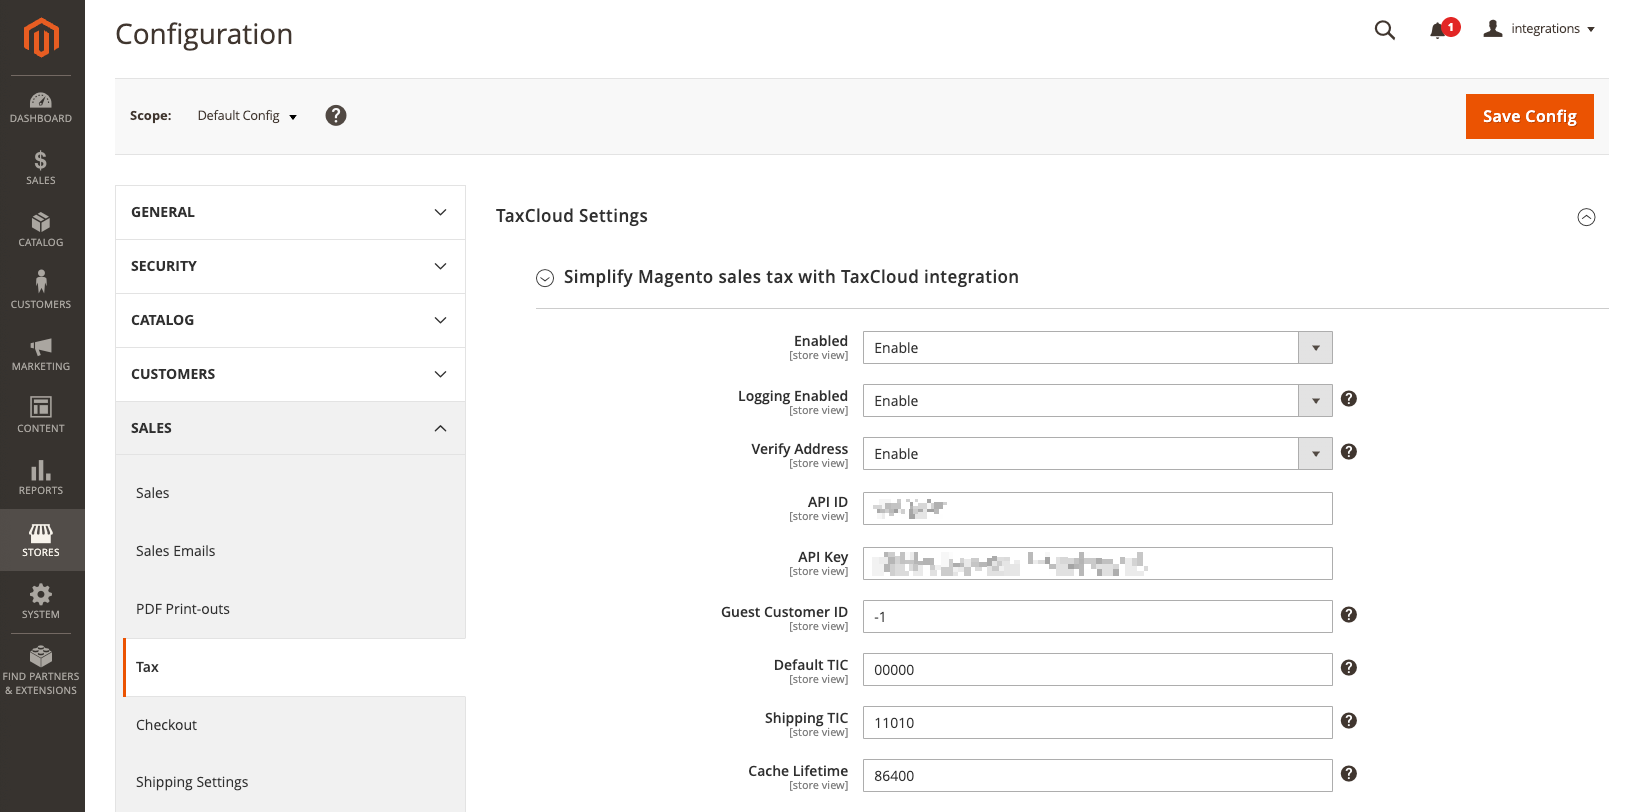Expand the CUSTOMERS config section

click(290, 374)
